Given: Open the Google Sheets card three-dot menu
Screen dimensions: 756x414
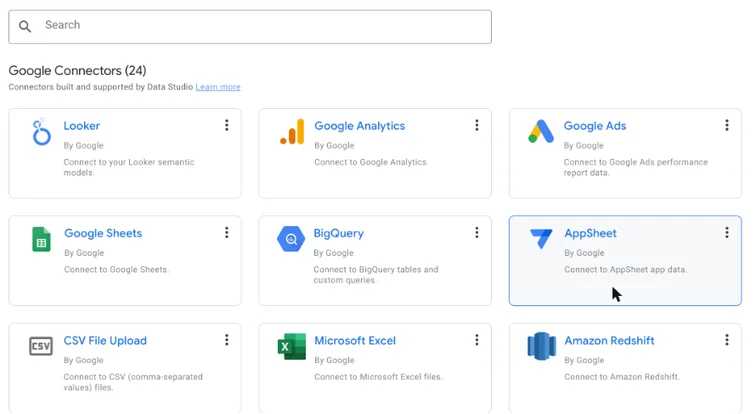Looking at the screenshot, I should tap(227, 233).
